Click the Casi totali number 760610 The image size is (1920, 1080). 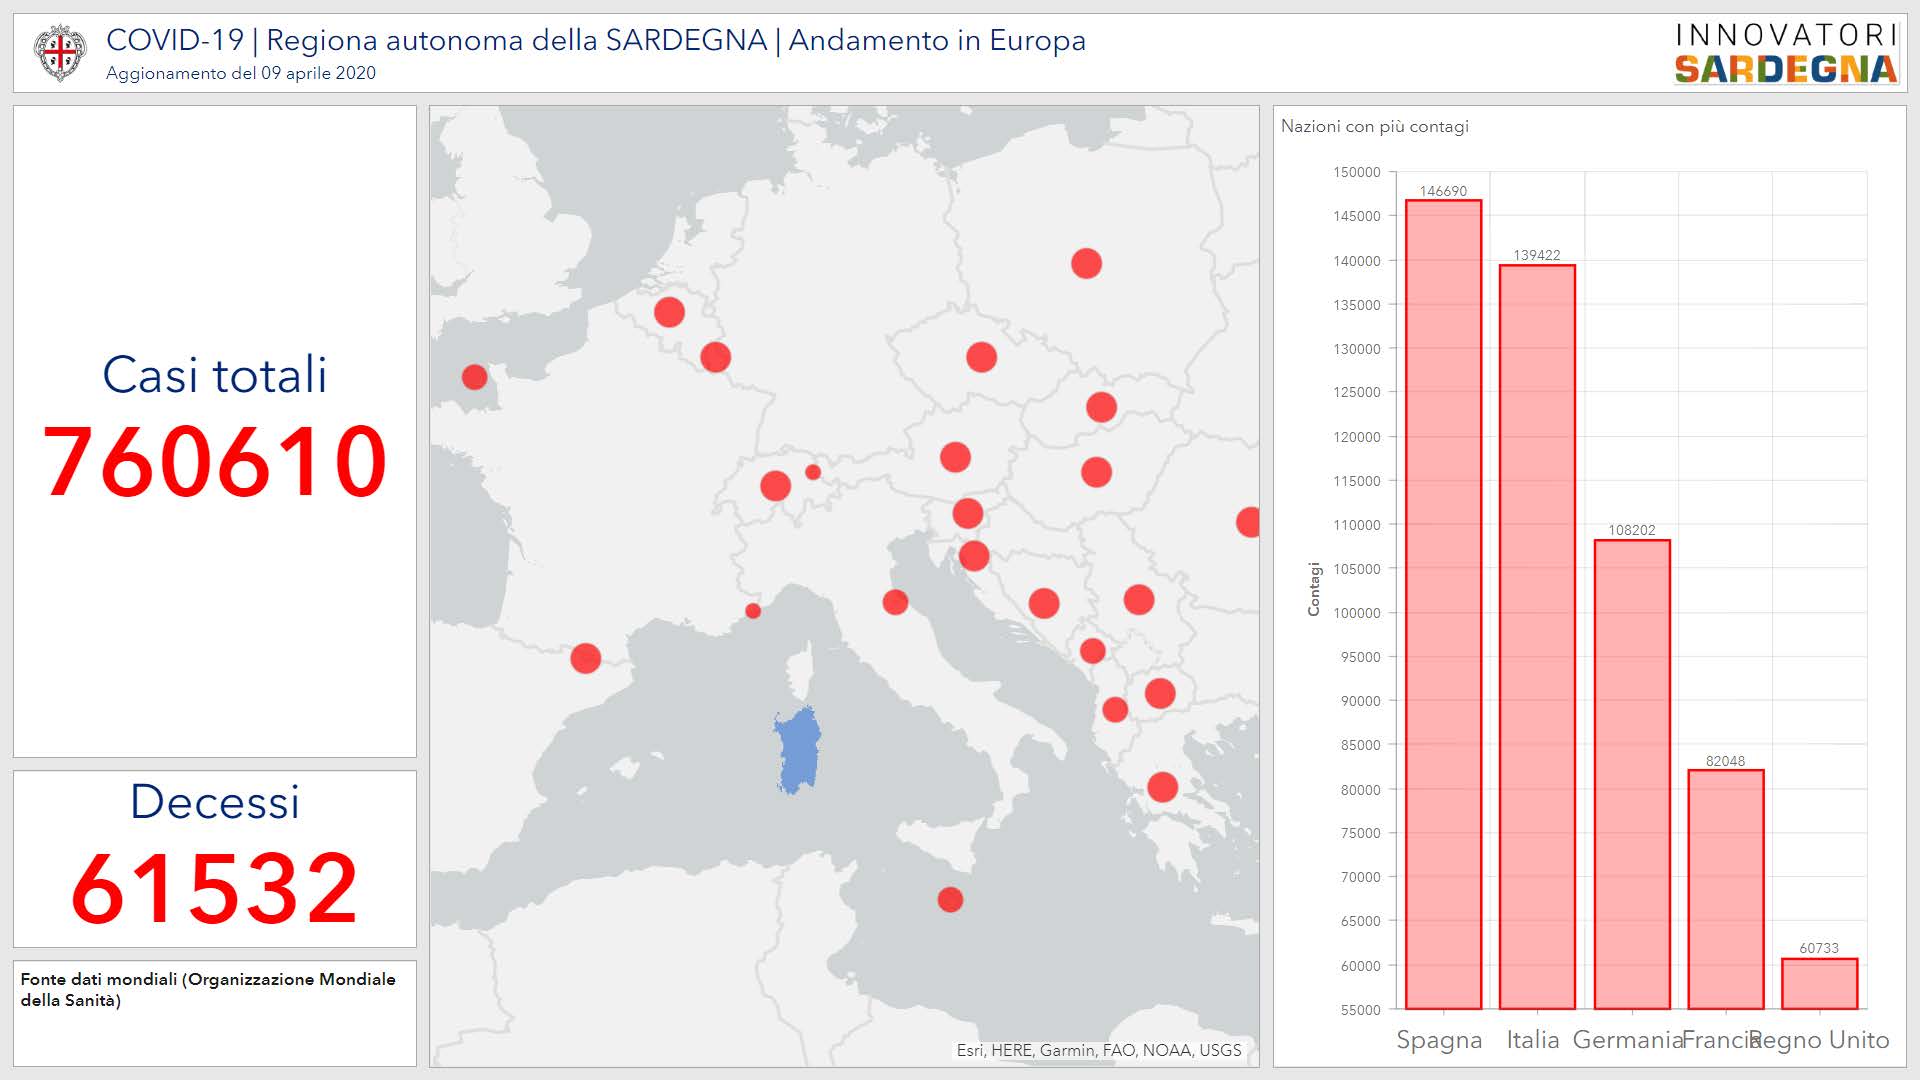coord(215,461)
